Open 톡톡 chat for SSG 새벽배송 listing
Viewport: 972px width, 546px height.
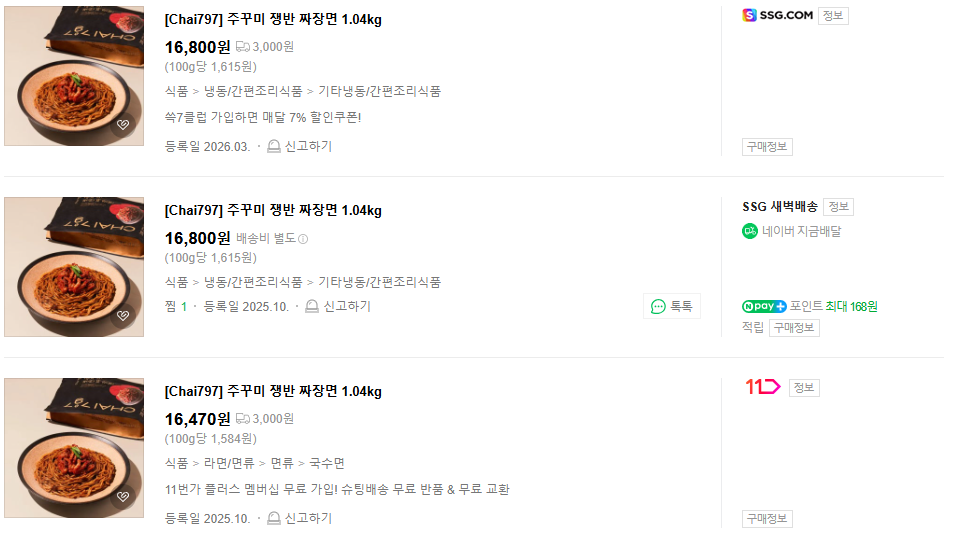click(x=671, y=306)
